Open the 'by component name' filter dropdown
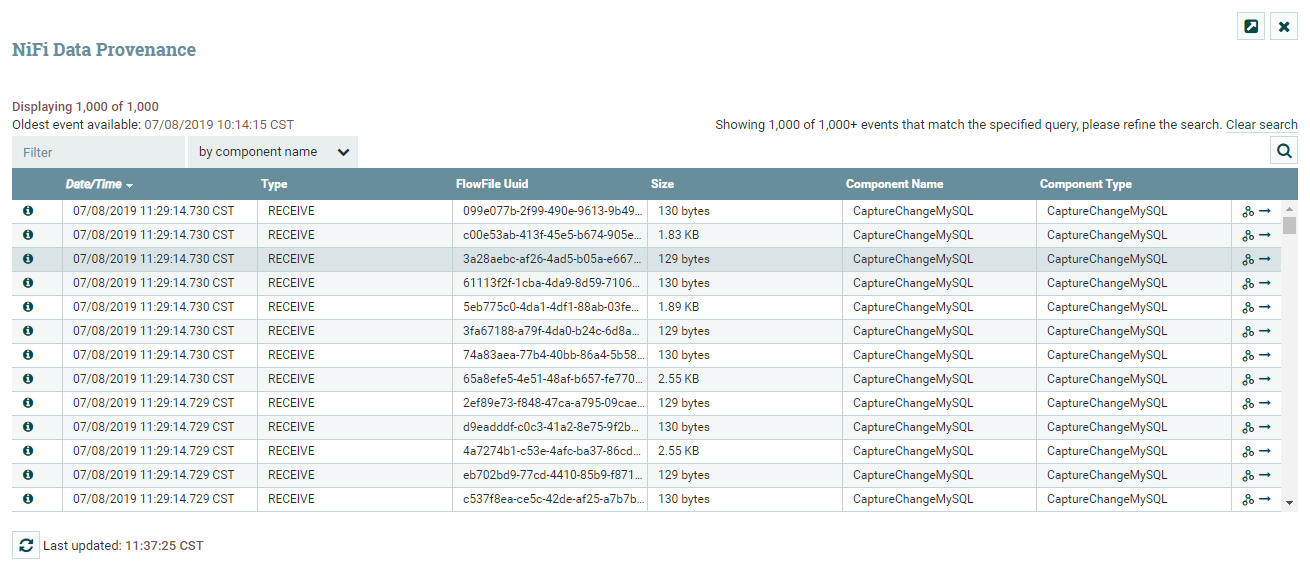Viewport: 1310px width, 585px height. point(272,151)
